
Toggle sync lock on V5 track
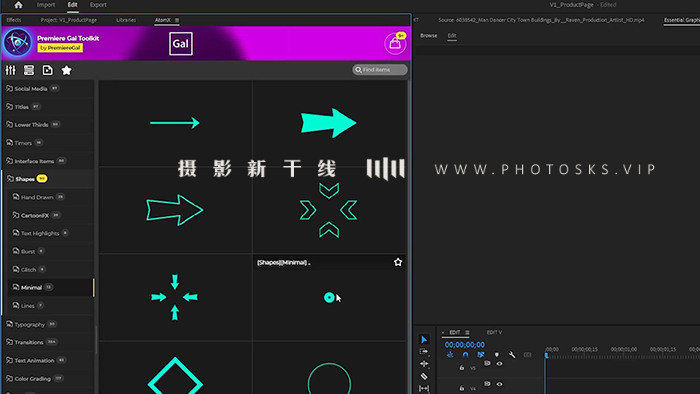487,364
